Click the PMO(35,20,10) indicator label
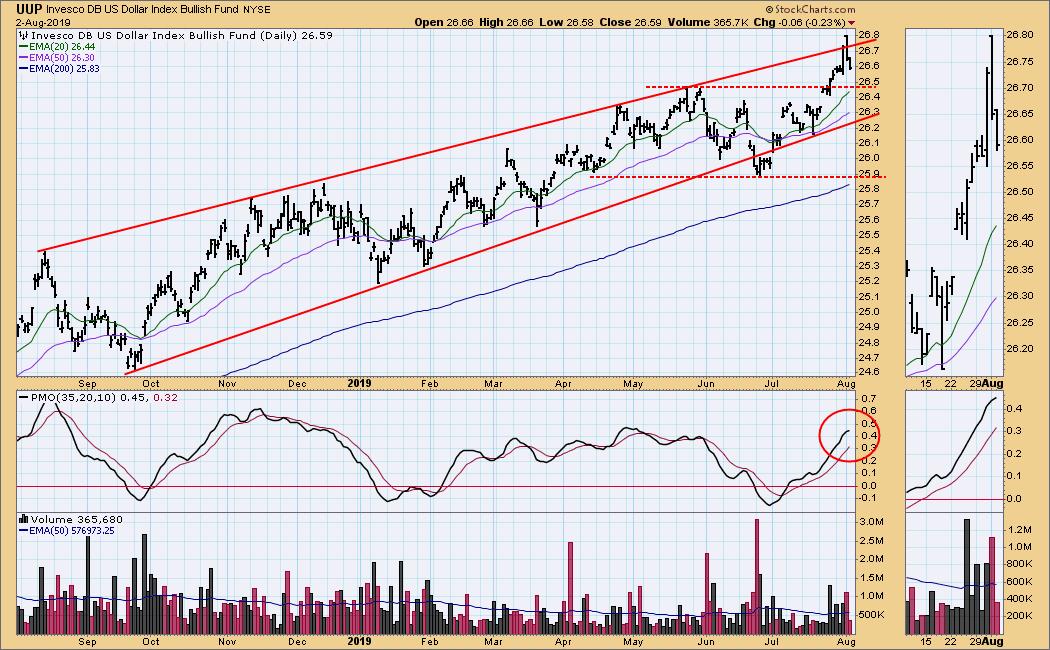 click(74, 398)
